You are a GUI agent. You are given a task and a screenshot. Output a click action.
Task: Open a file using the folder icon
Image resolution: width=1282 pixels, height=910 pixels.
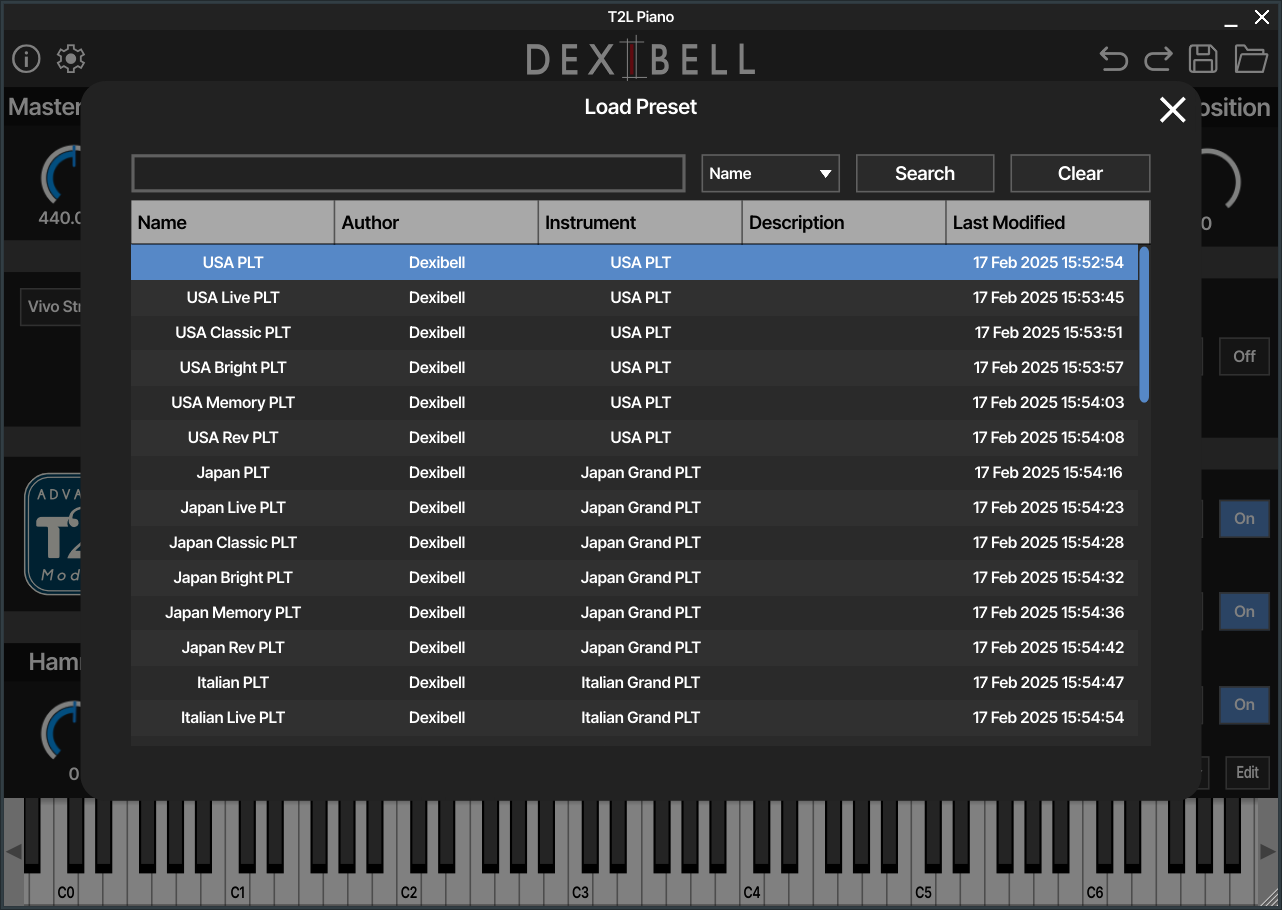point(1250,59)
